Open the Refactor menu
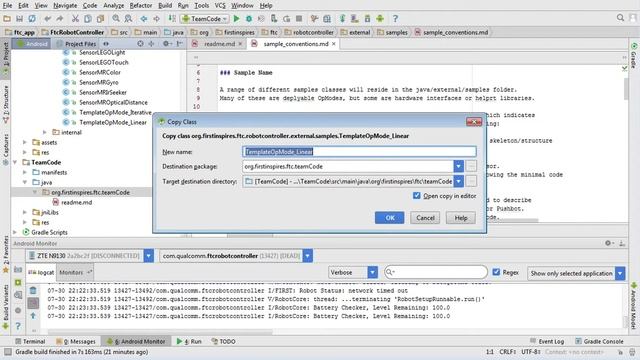Screen dimensions: 640x360 click(x=140, y=5)
